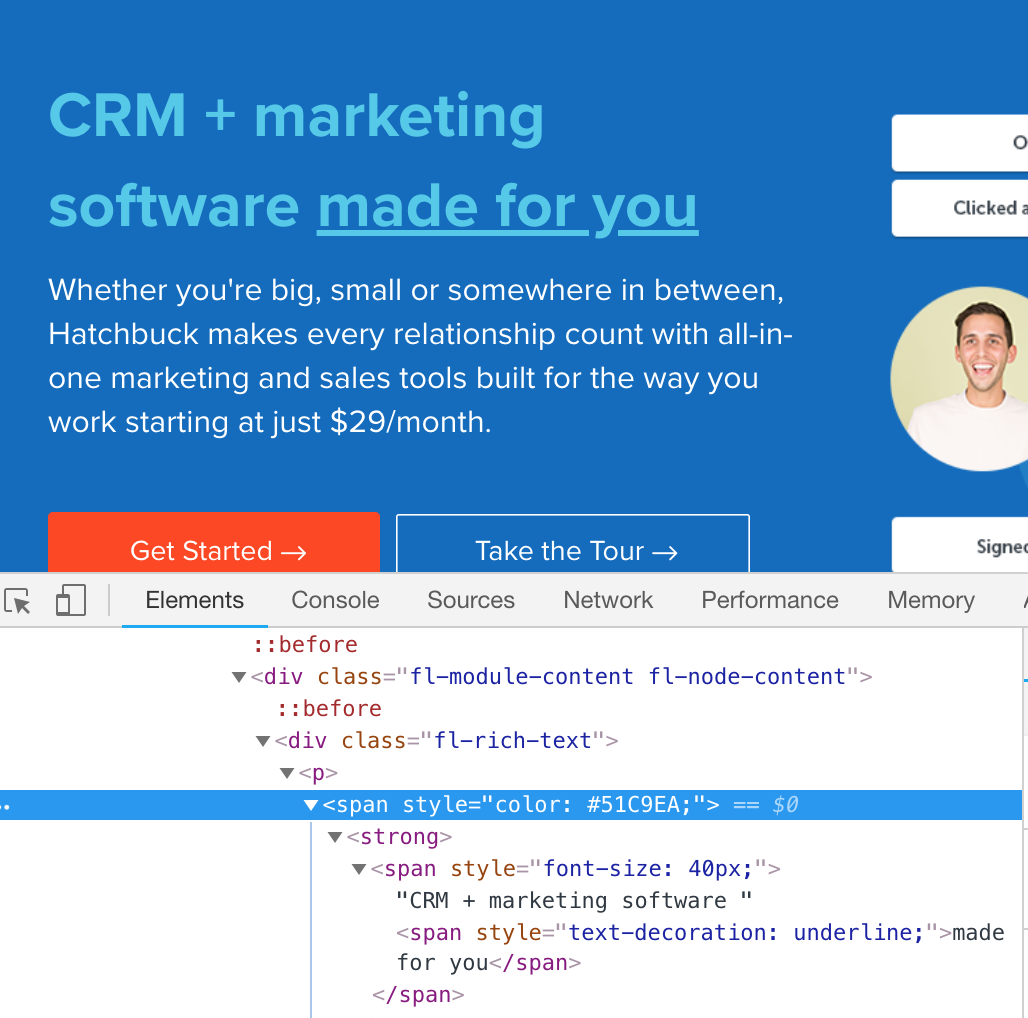Viewport: 1028px width, 1018px height.
Task: Open the Performance tab
Action: 770,600
